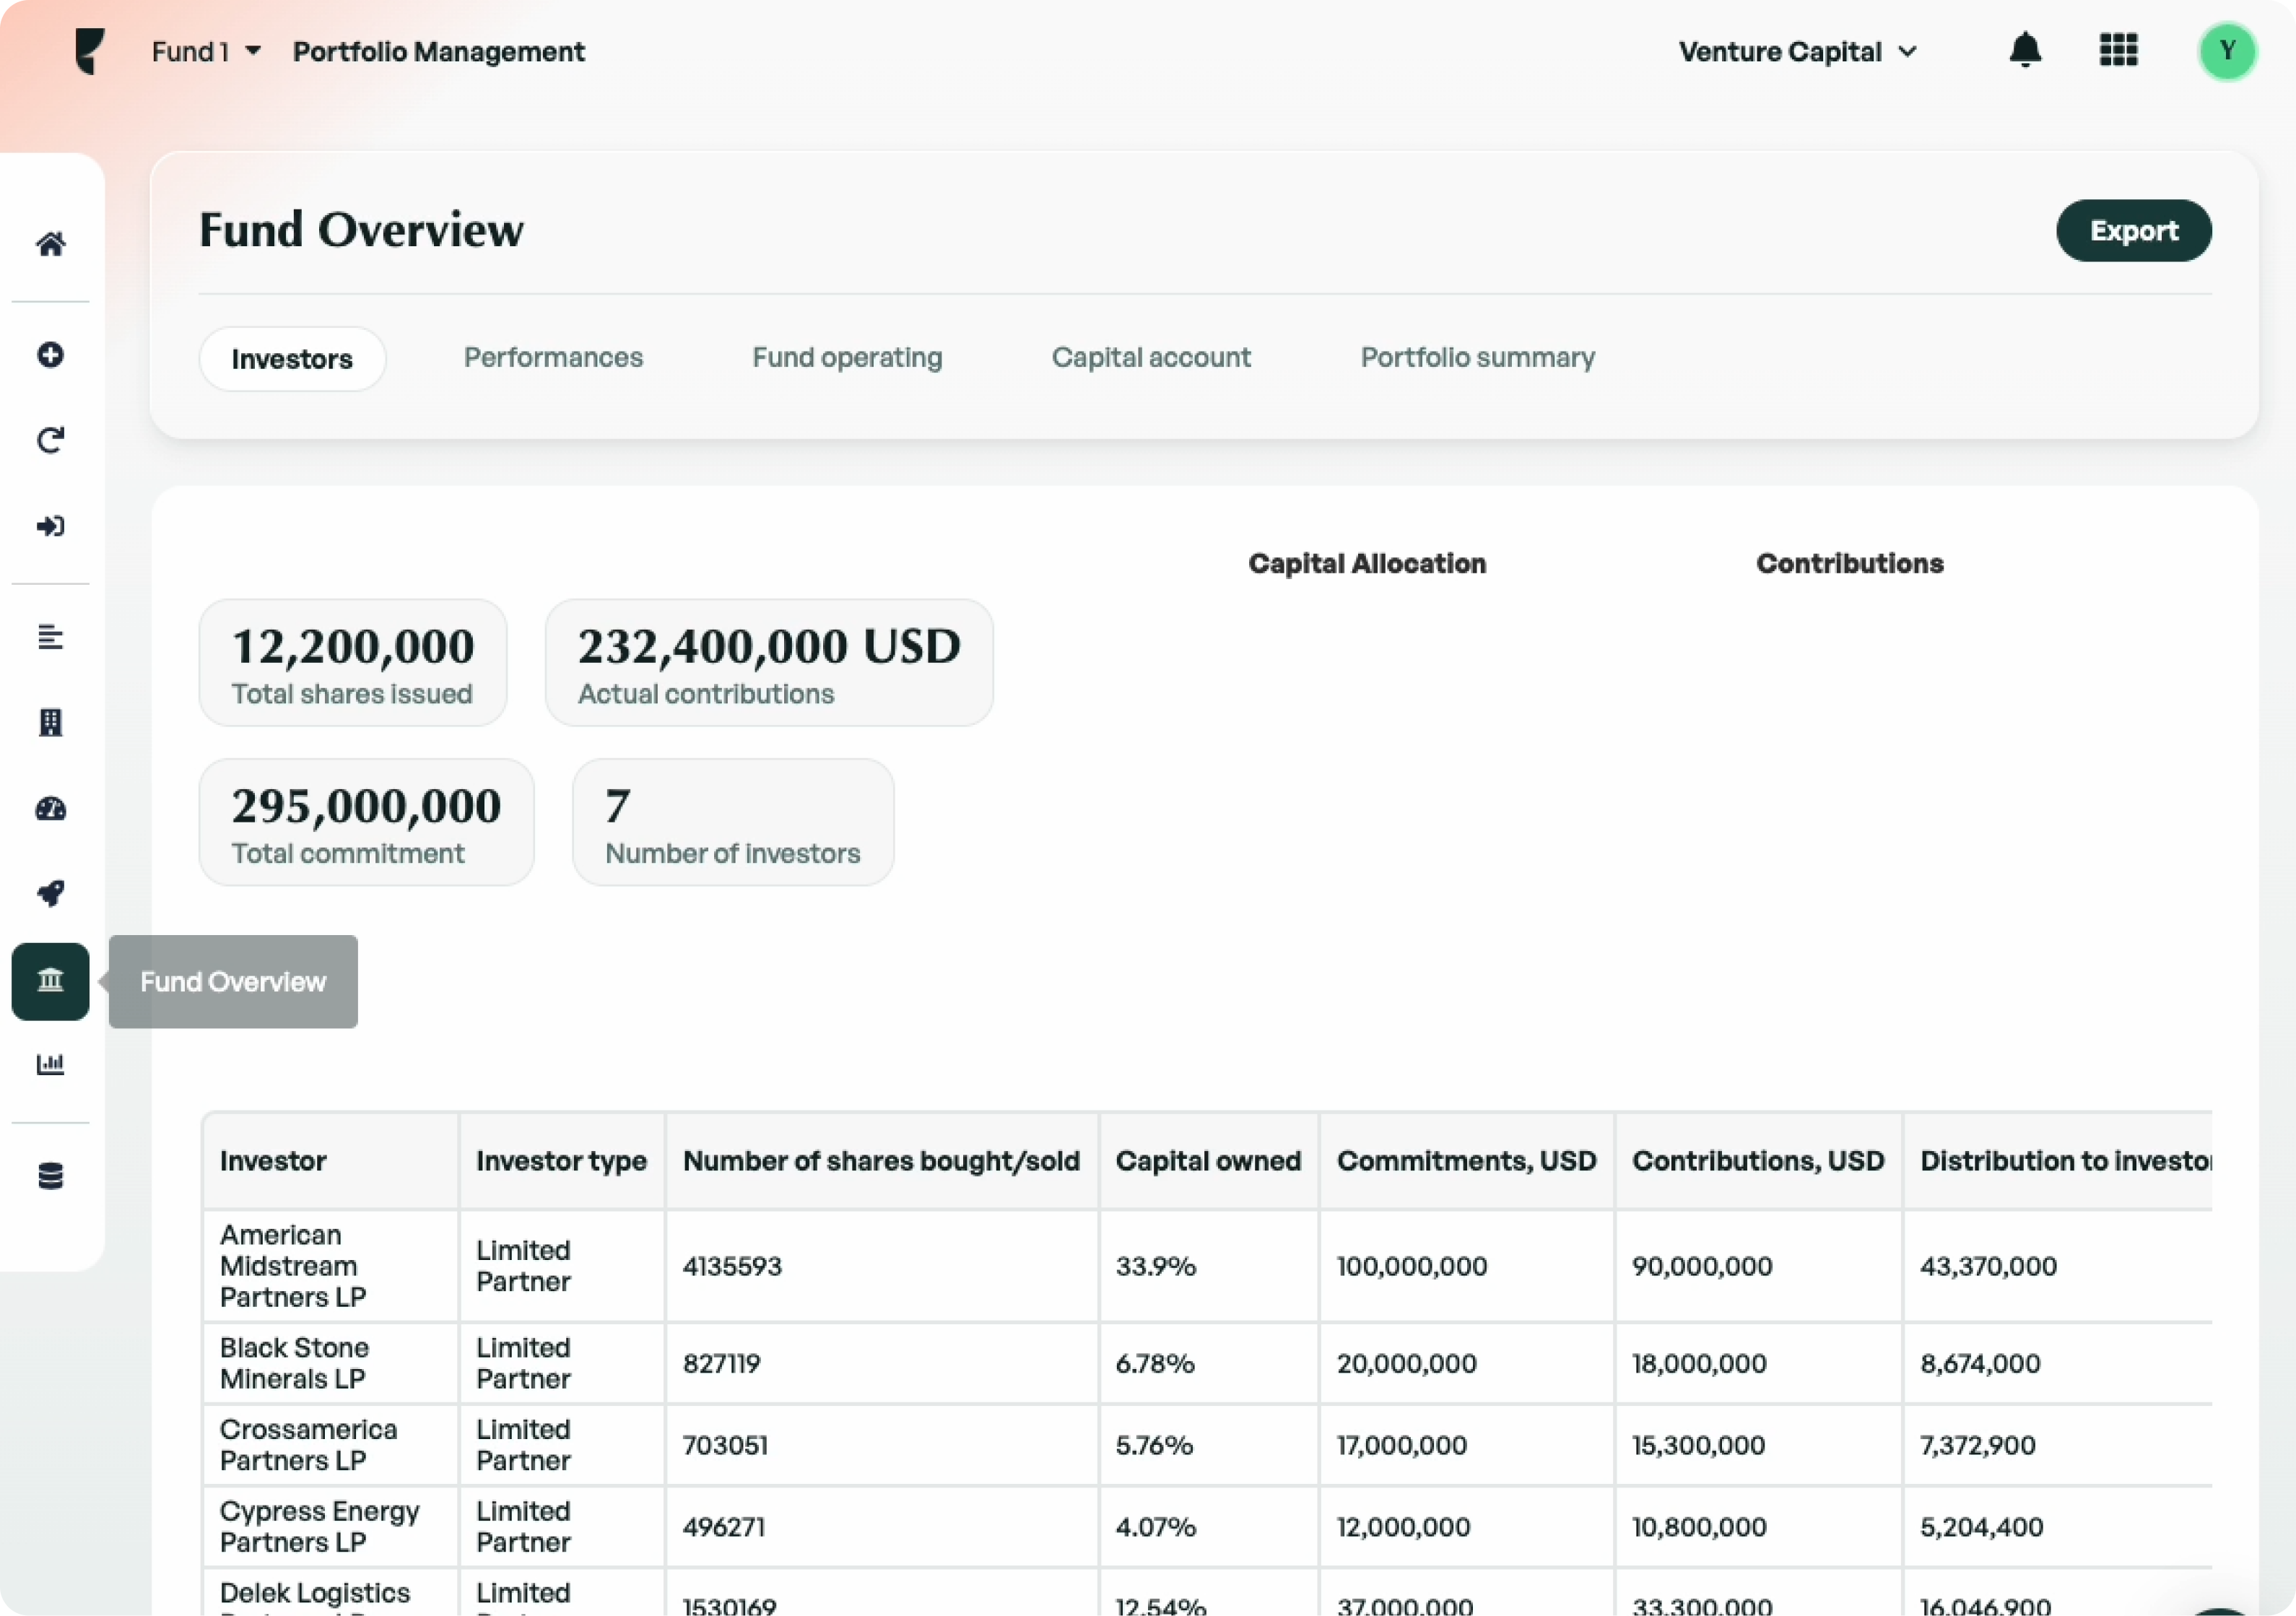Click the refresh icon in the sidebar
Viewport: 2296px width, 1616px height.
coord(51,440)
